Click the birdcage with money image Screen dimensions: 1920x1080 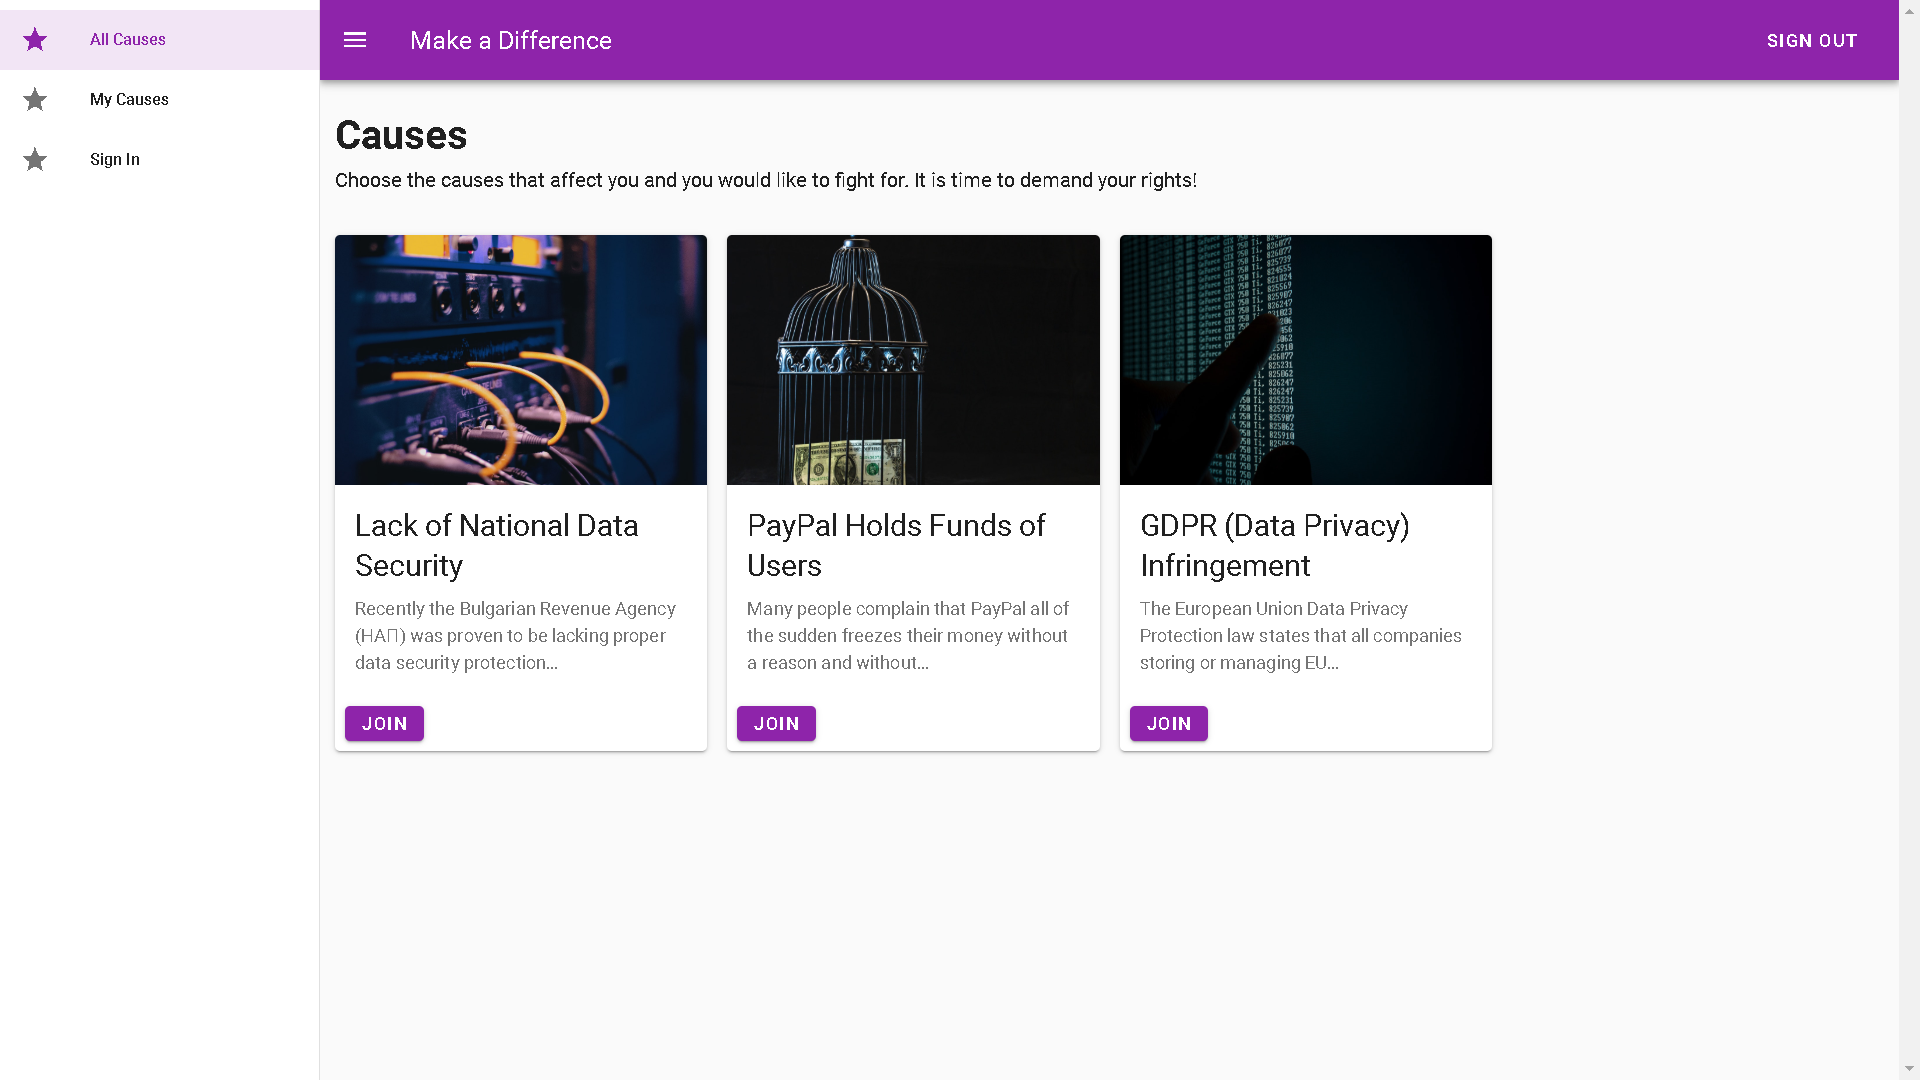(913, 360)
